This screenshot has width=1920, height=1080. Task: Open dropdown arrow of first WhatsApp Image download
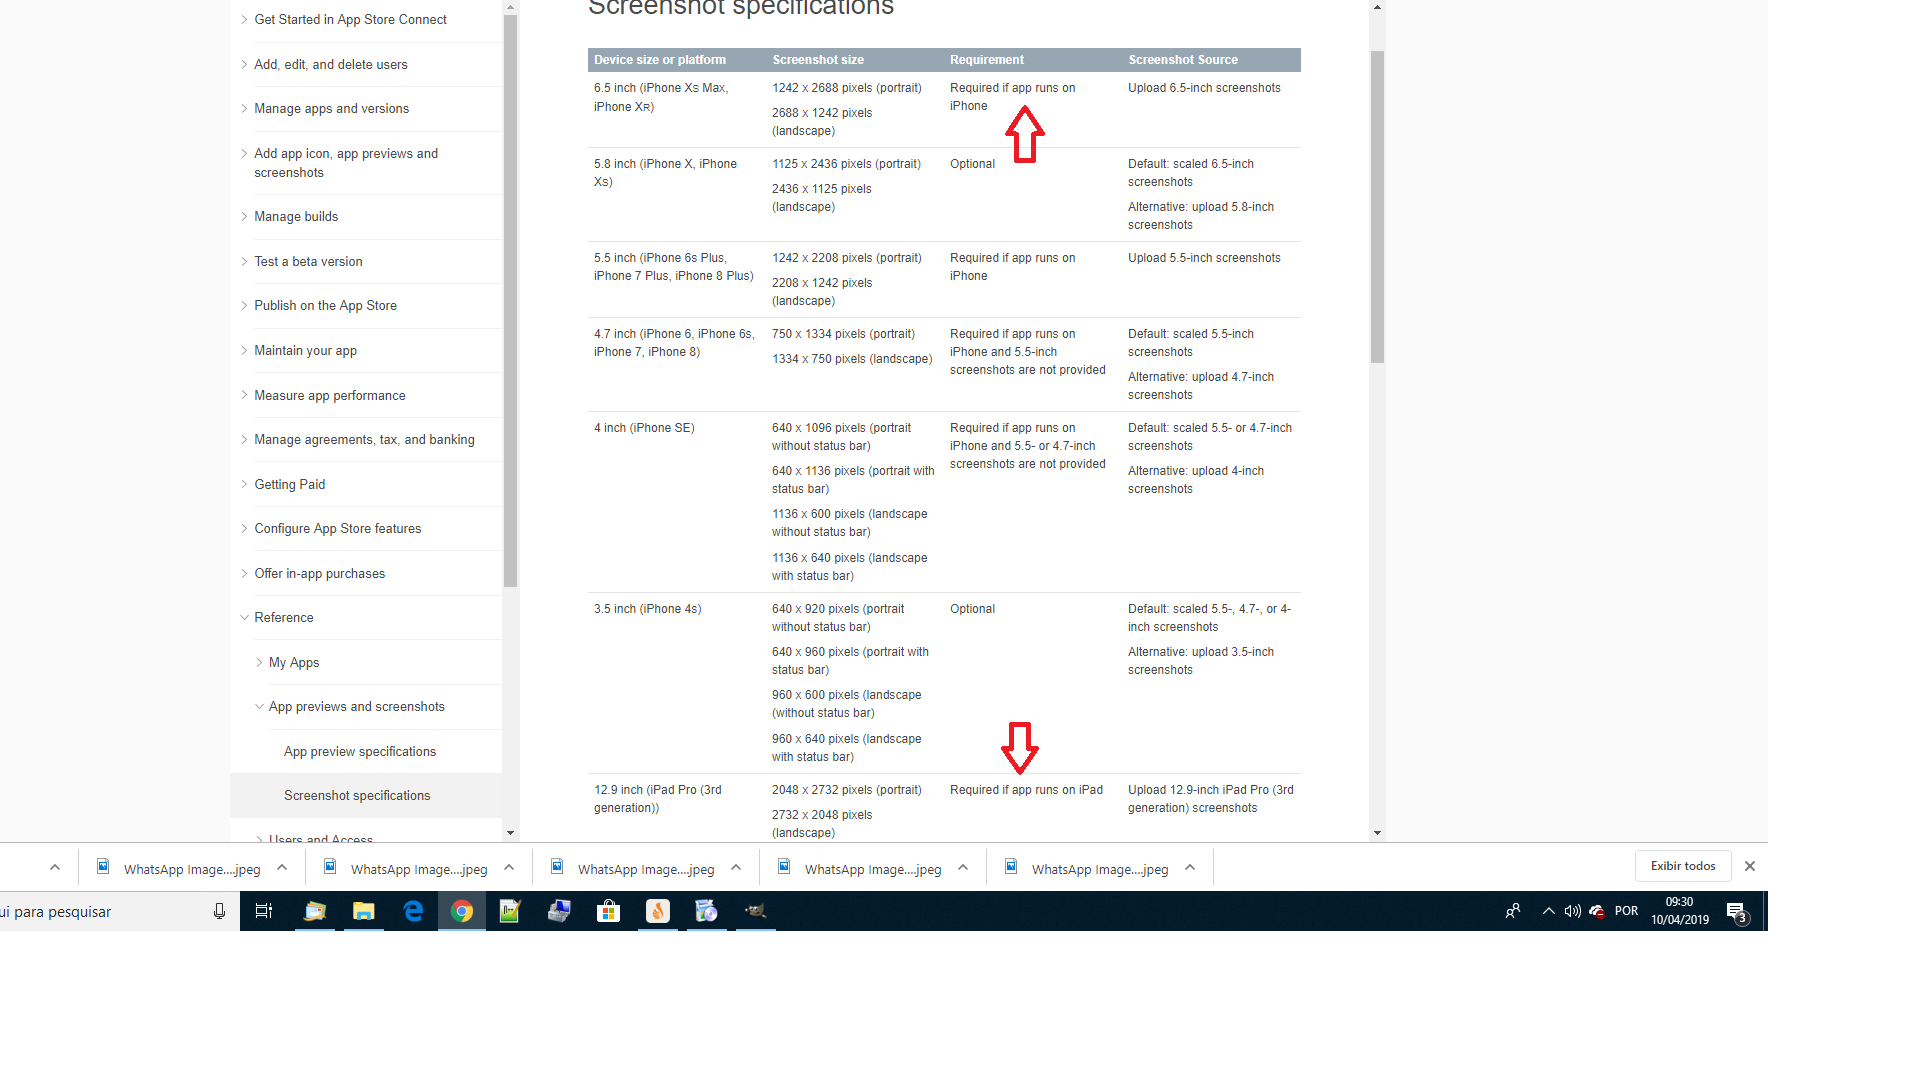click(282, 868)
